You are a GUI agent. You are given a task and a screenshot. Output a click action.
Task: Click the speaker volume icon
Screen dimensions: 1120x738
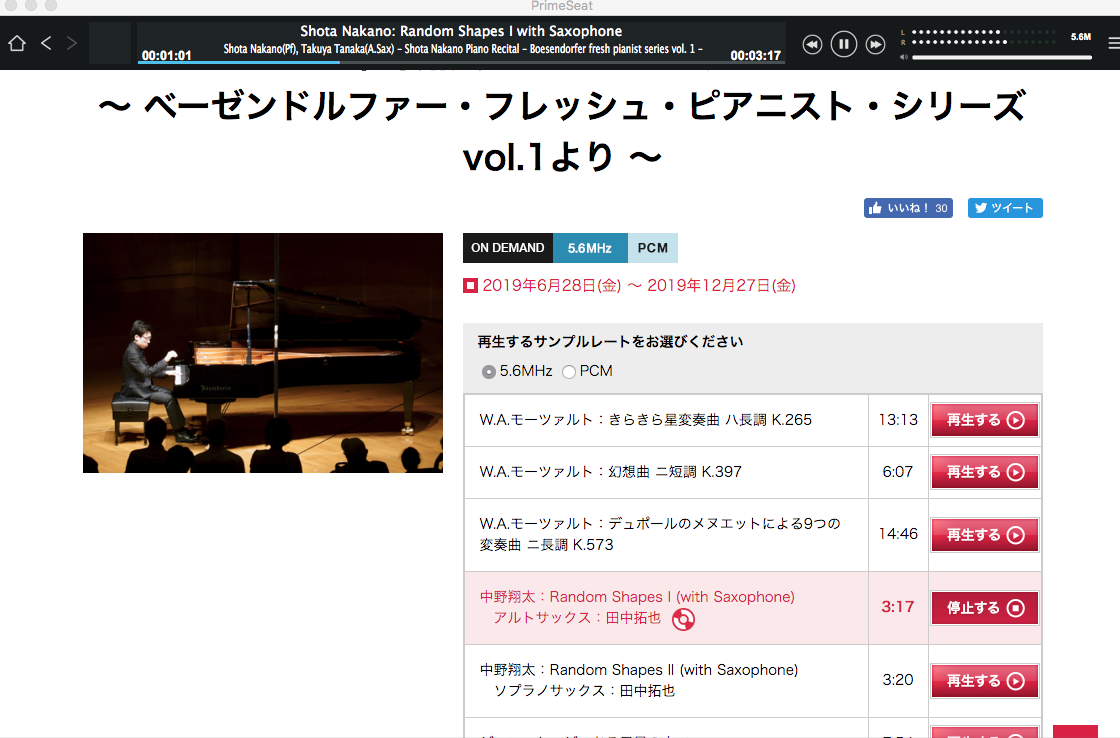click(904, 57)
